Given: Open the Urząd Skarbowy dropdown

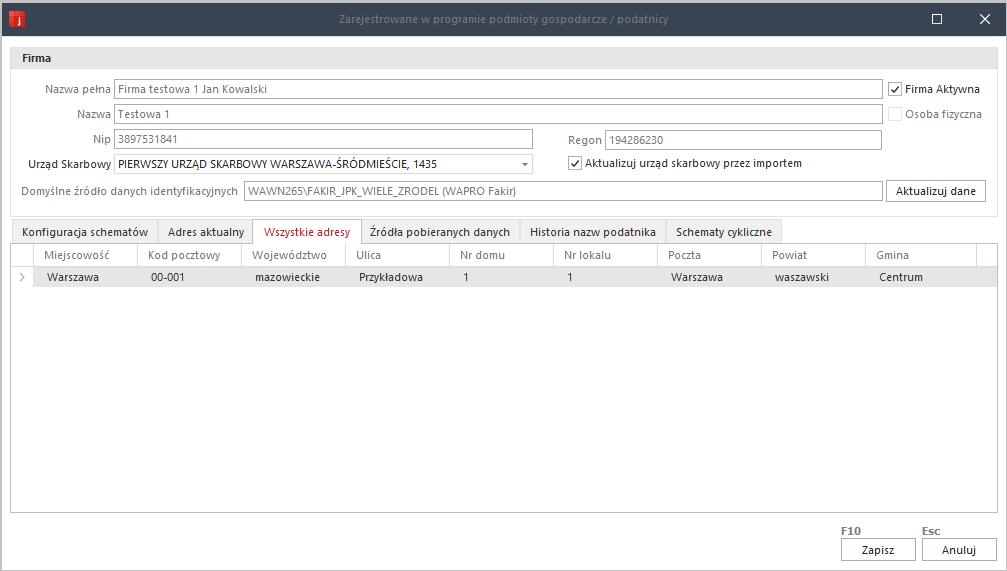Looking at the screenshot, I should [524, 164].
